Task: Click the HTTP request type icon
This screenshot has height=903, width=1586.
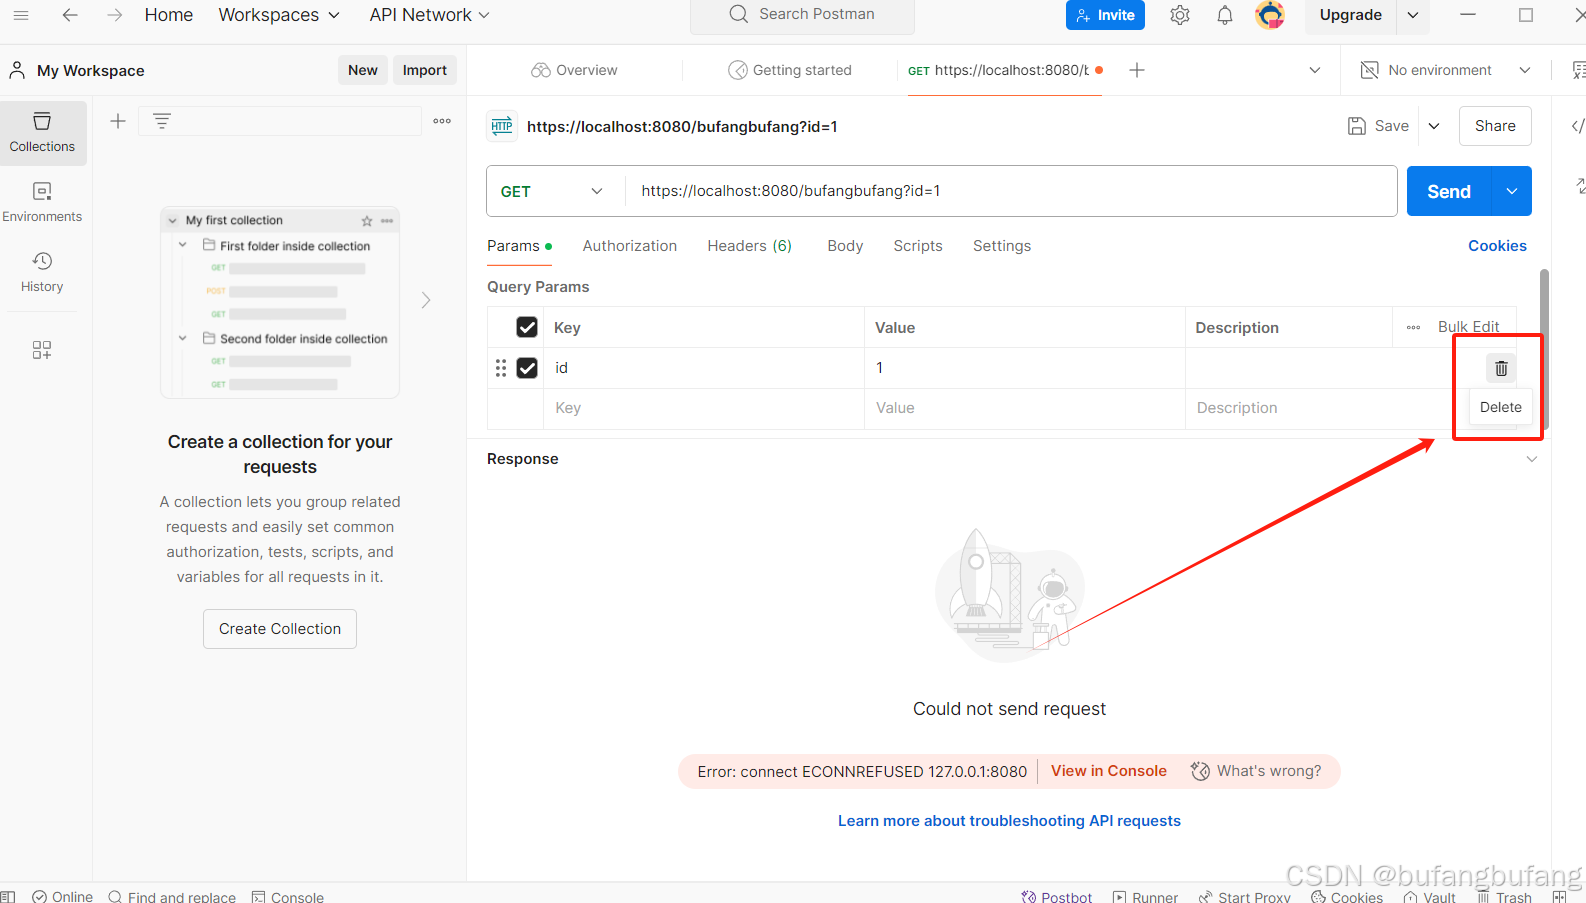Action: point(502,126)
